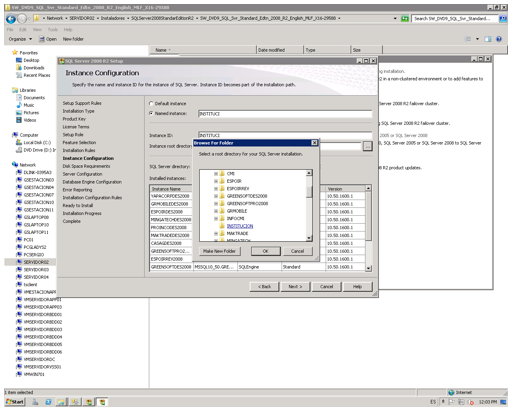Expand the ESPOIR folder node
This screenshot has height=412, width=515.
tap(216, 181)
